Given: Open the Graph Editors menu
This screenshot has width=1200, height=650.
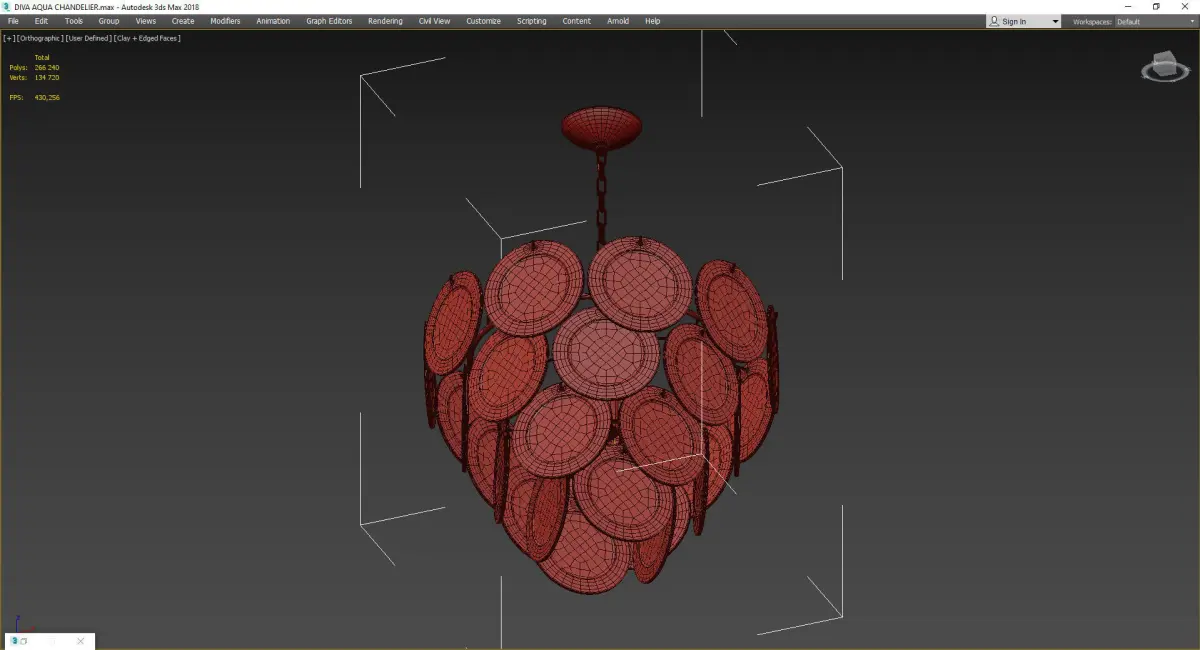Looking at the screenshot, I should tap(329, 21).
